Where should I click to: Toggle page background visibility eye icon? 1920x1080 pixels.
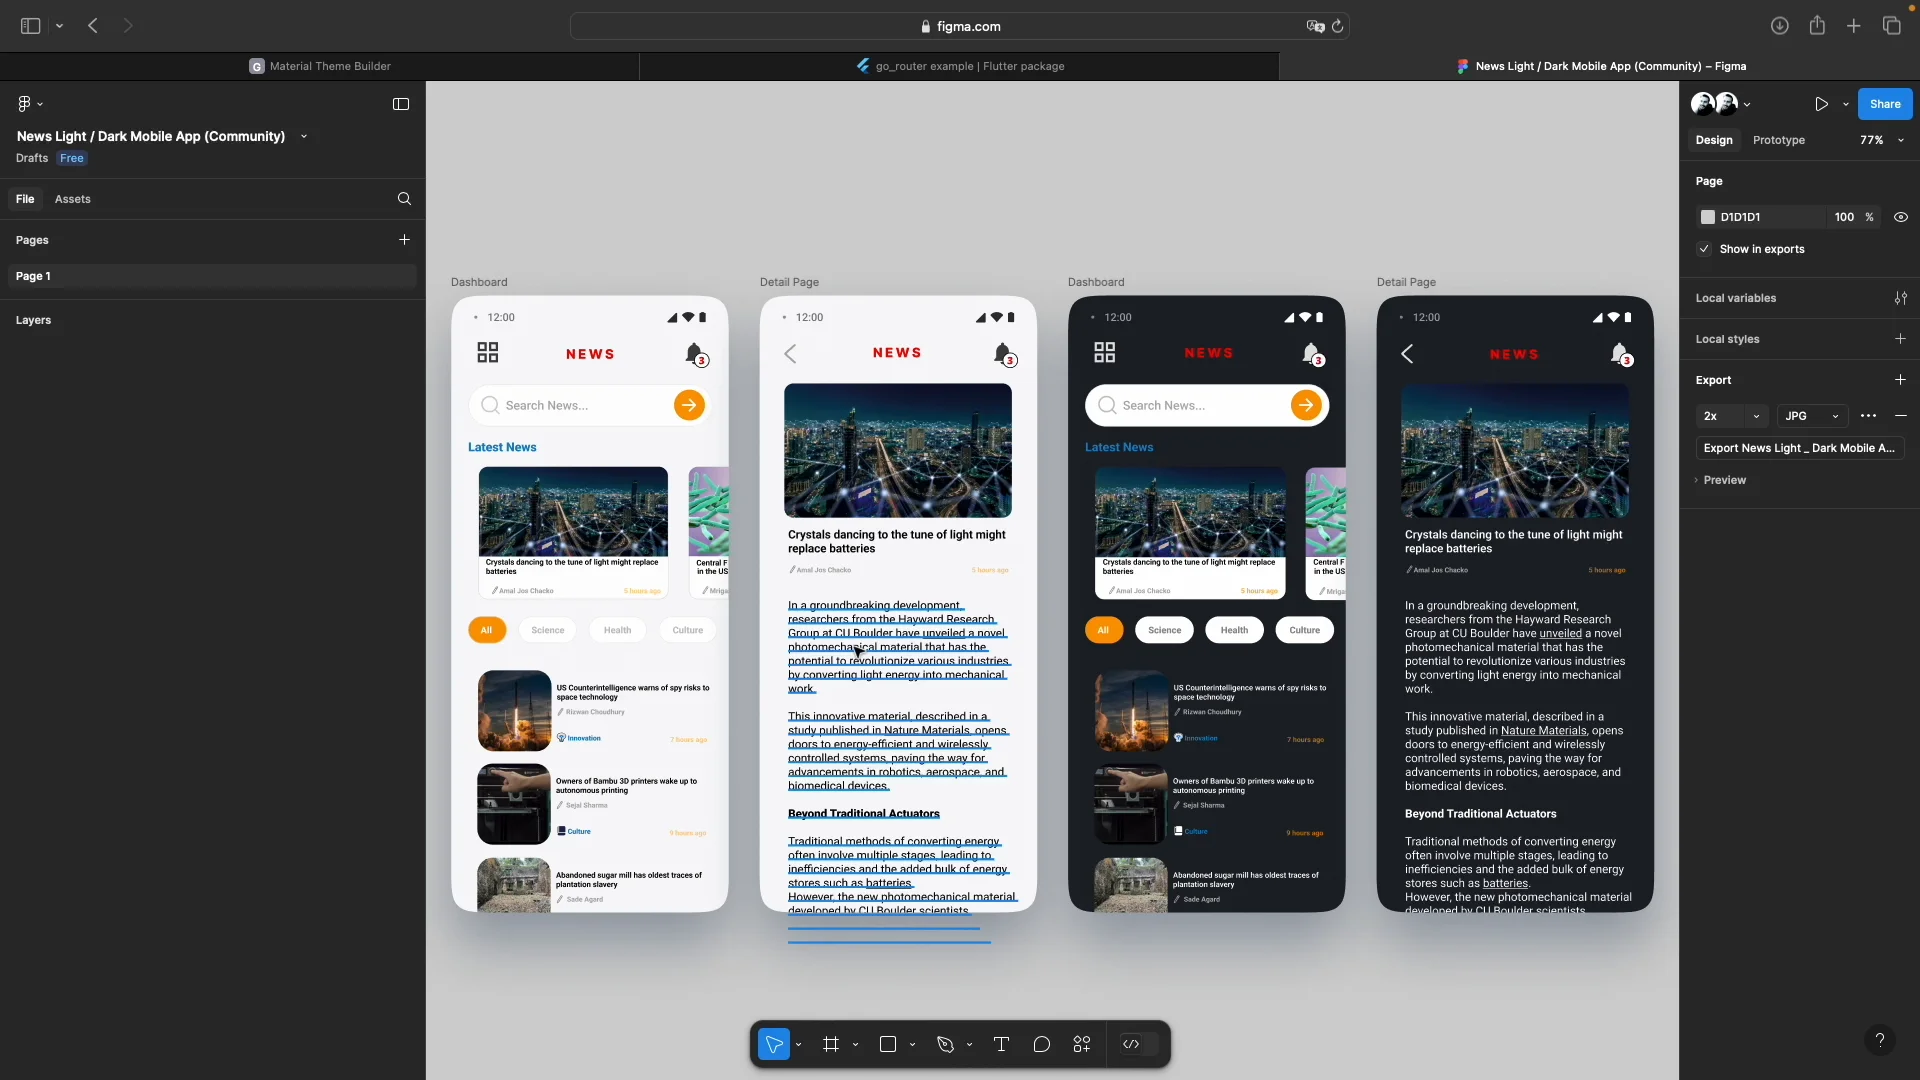tap(1900, 217)
